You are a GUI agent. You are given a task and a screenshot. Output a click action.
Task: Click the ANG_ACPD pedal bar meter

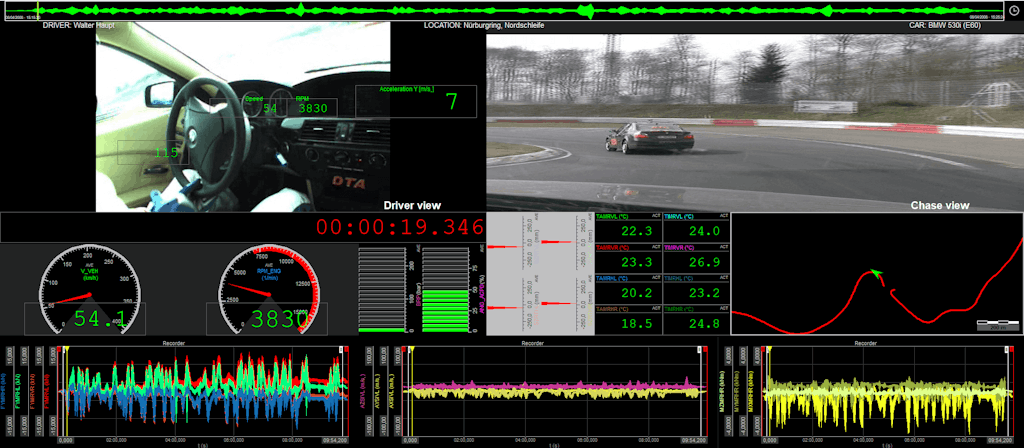(453, 289)
